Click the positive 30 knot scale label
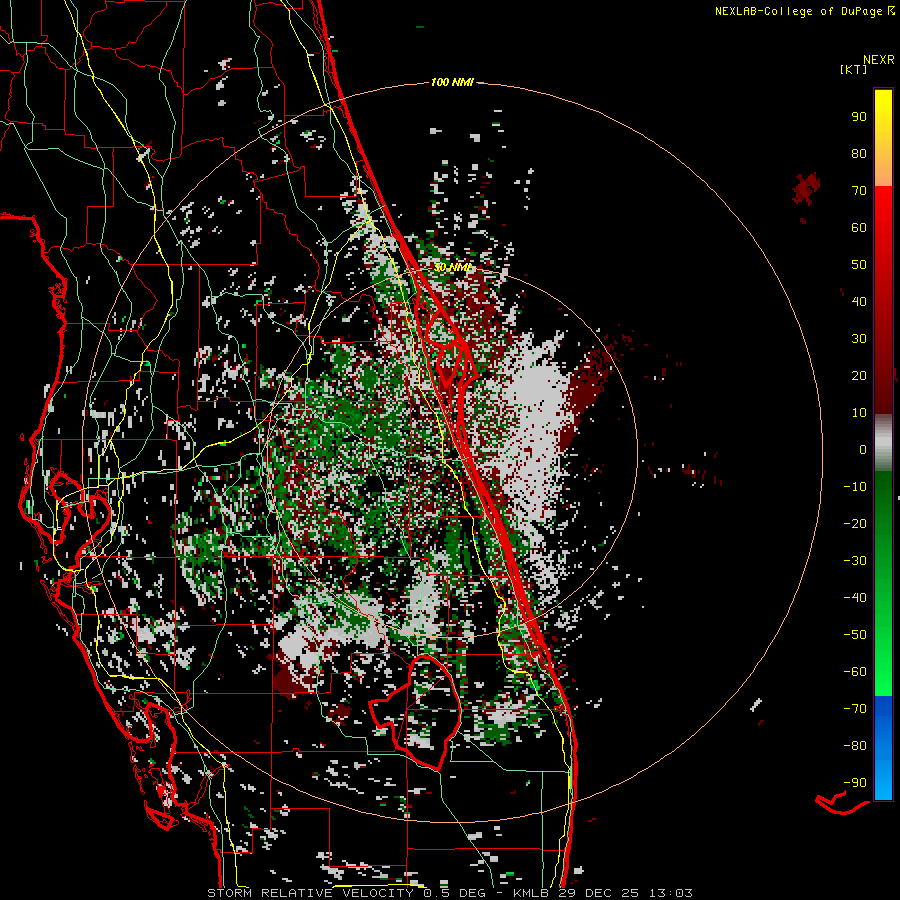 point(859,339)
